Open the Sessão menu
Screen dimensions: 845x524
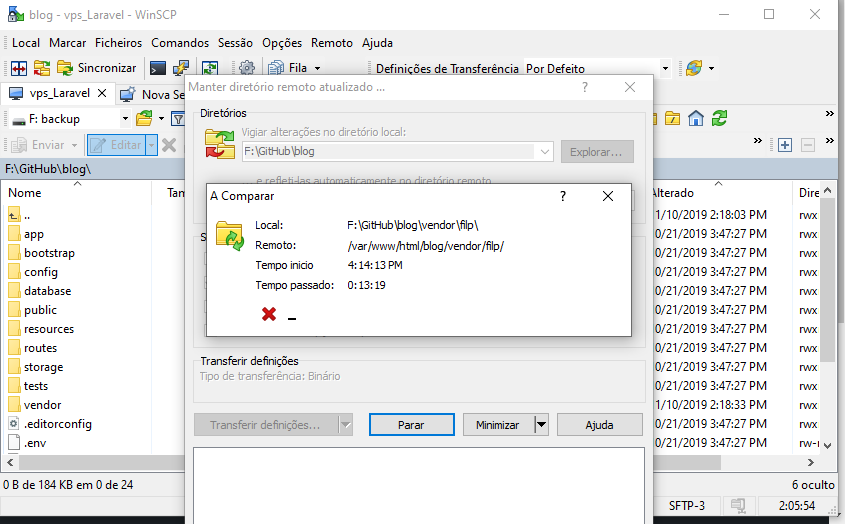coord(235,43)
